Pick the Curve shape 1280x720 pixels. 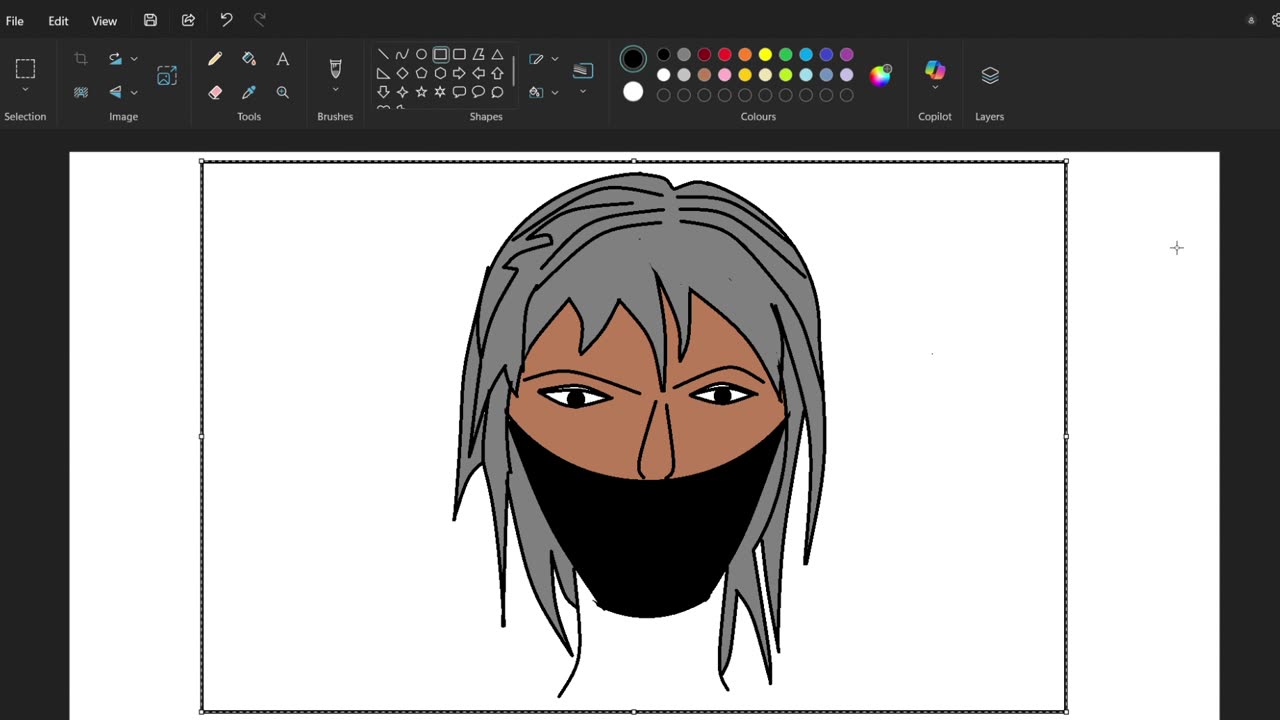402,55
